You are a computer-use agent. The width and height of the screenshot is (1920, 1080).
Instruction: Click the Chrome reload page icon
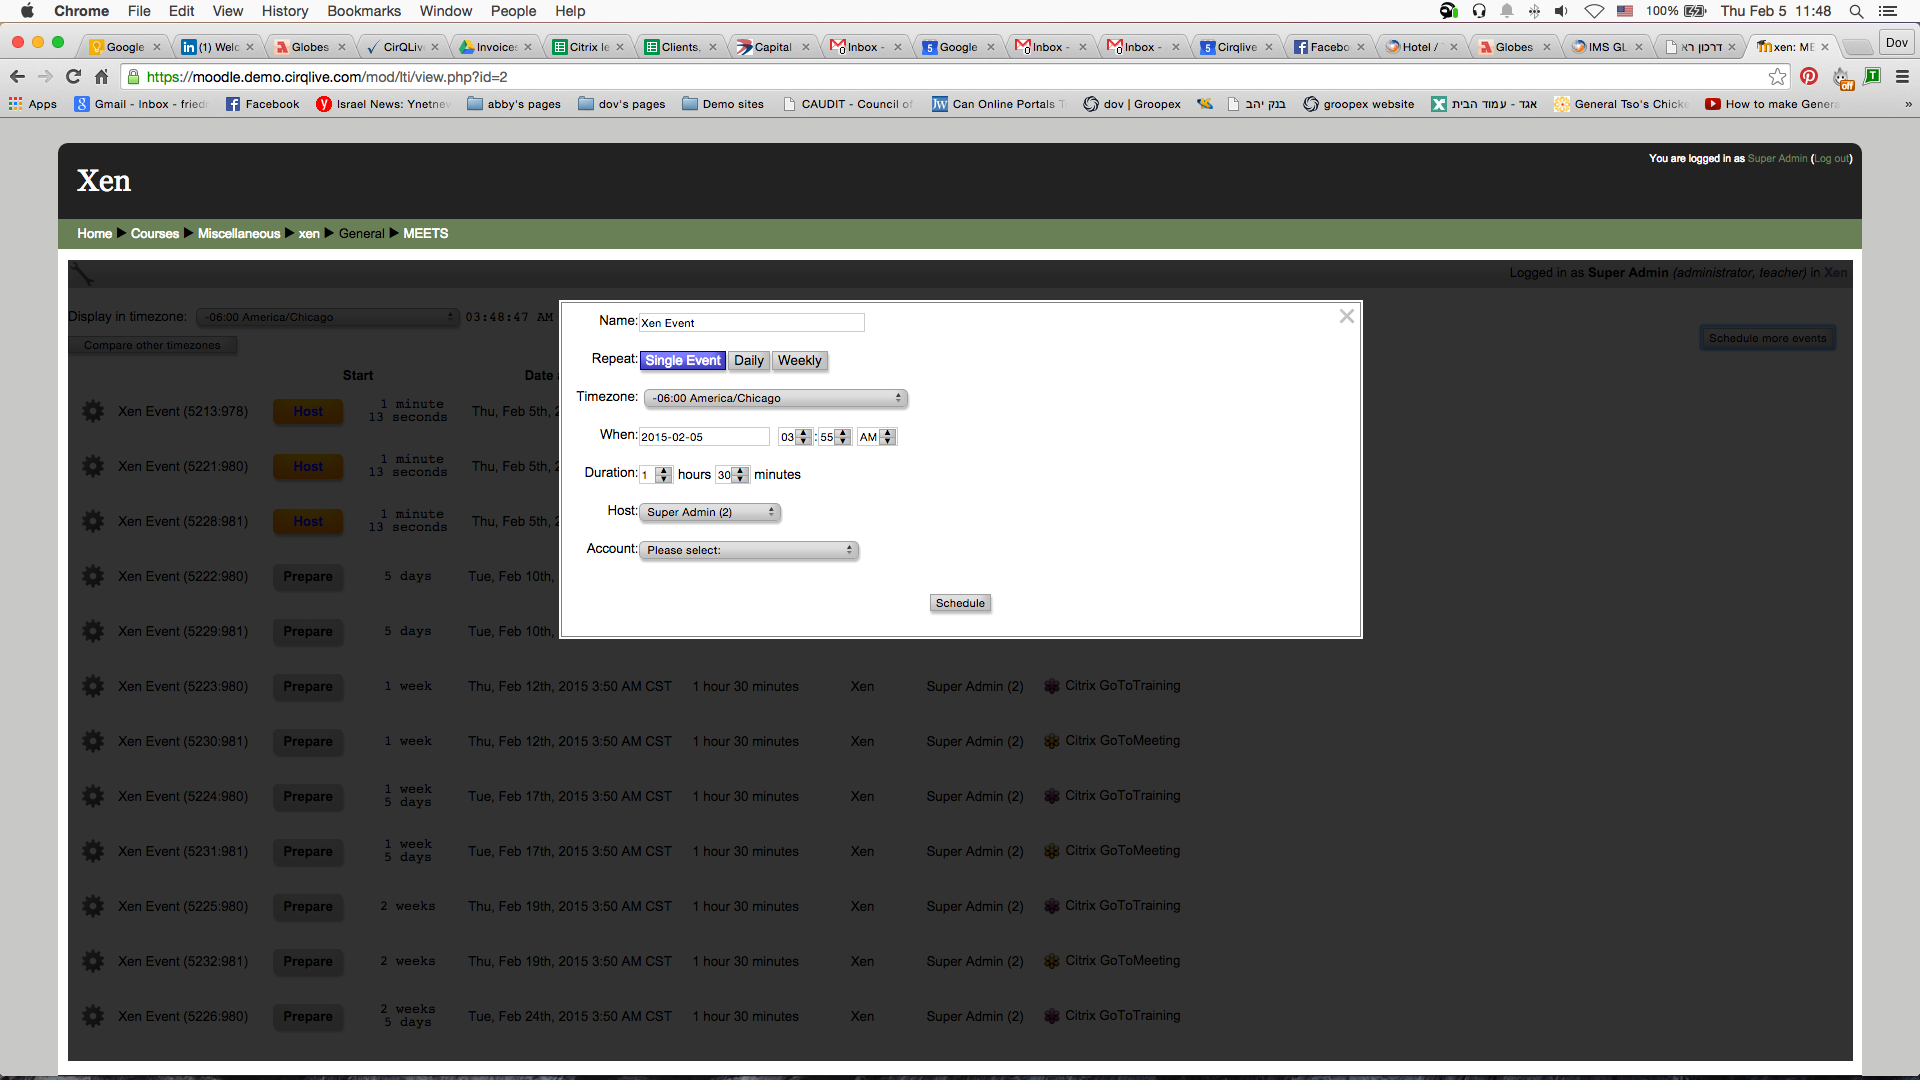point(73,76)
